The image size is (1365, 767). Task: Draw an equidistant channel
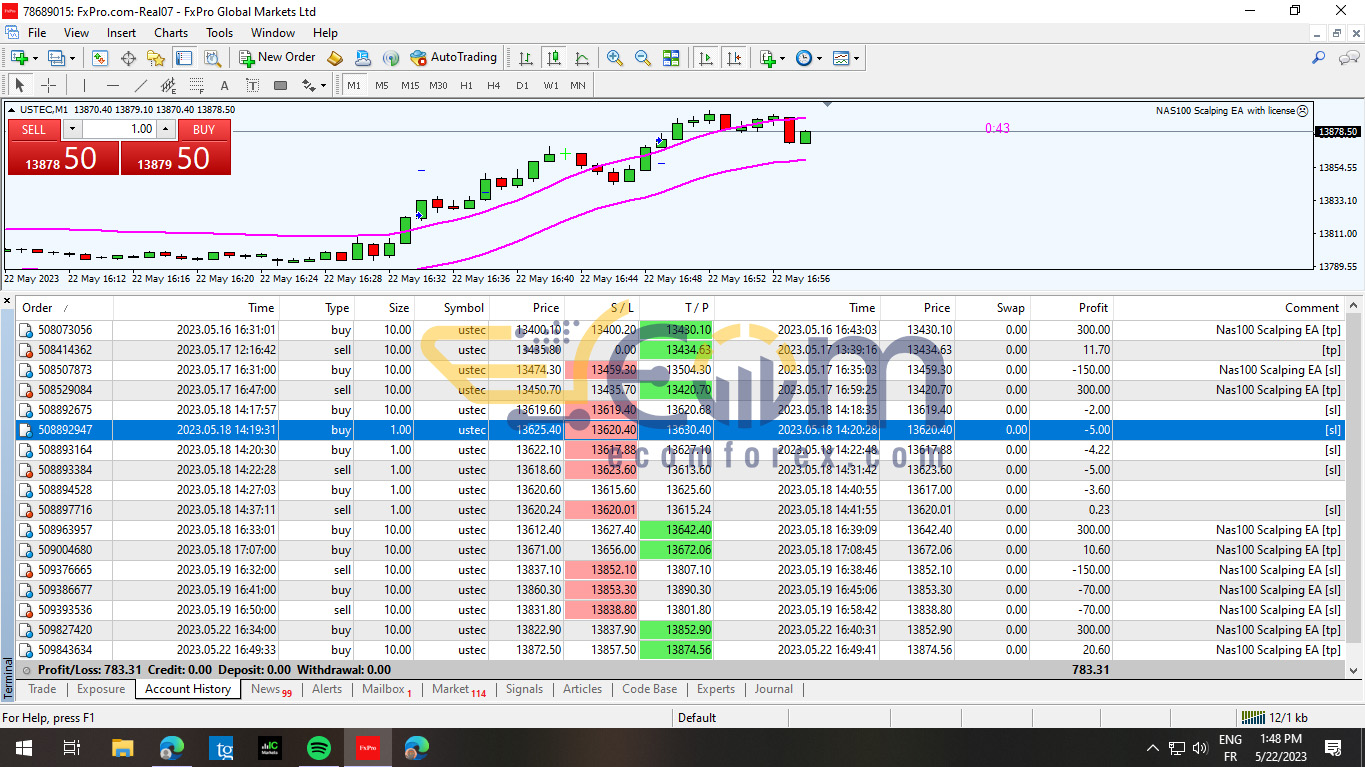pos(168,85)
